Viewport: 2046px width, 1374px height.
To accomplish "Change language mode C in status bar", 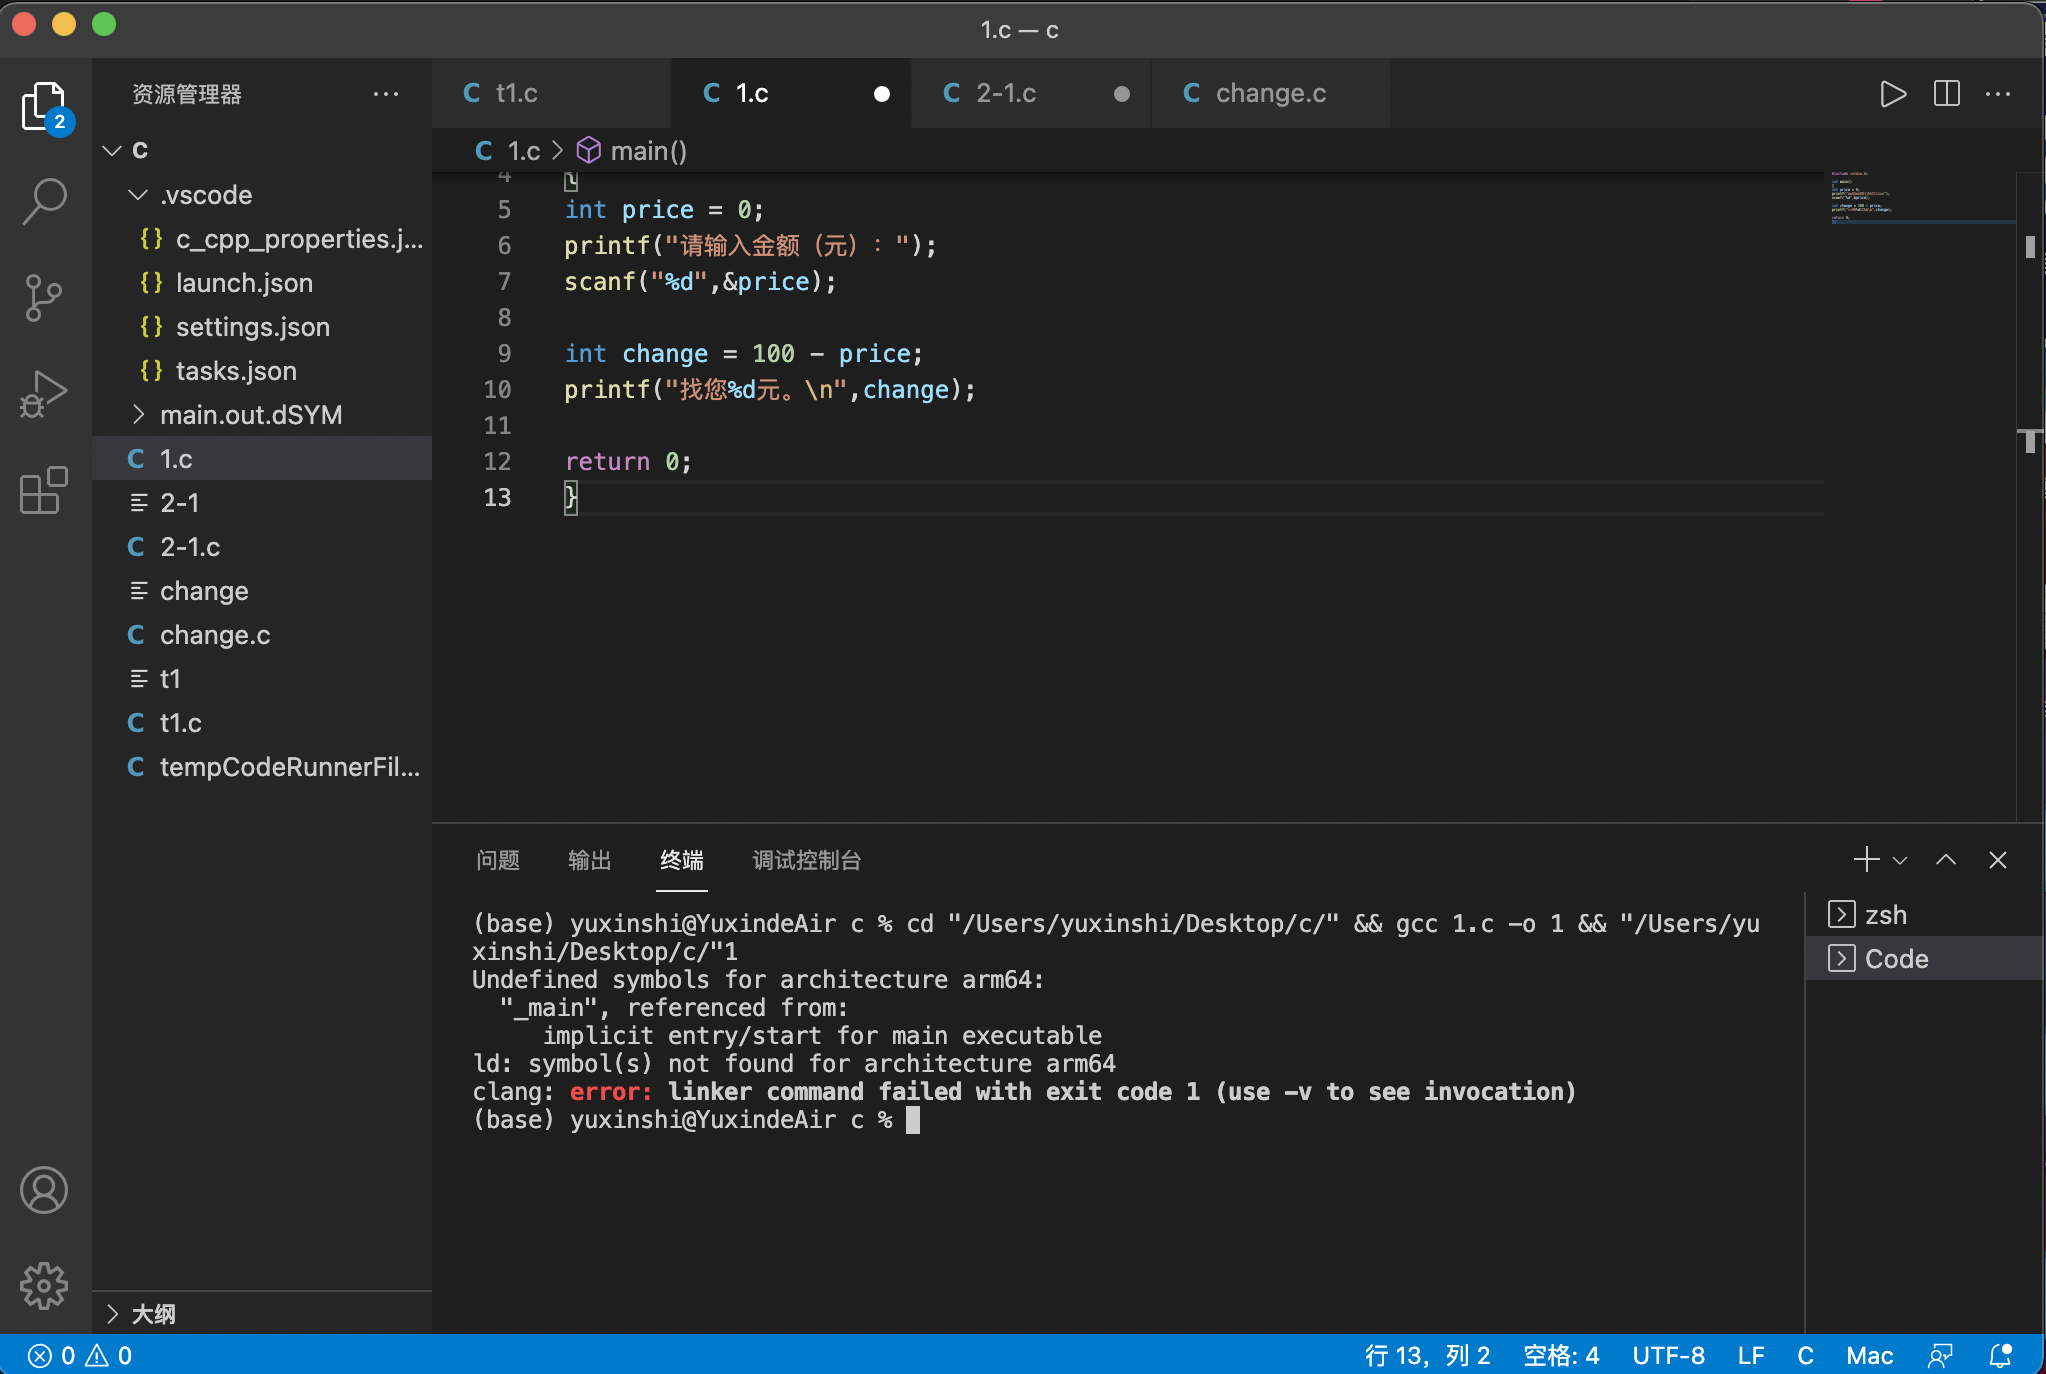I will [1805, 1355].
